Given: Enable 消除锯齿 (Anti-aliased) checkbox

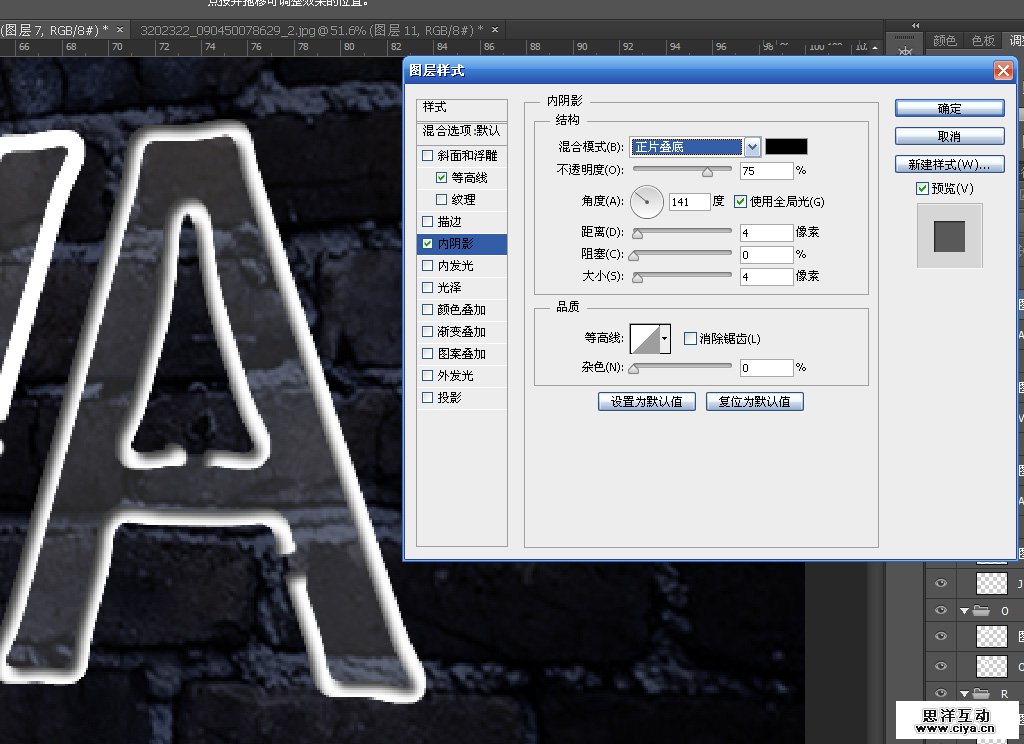Looking at the screenshot, I should tap(690, 339).
